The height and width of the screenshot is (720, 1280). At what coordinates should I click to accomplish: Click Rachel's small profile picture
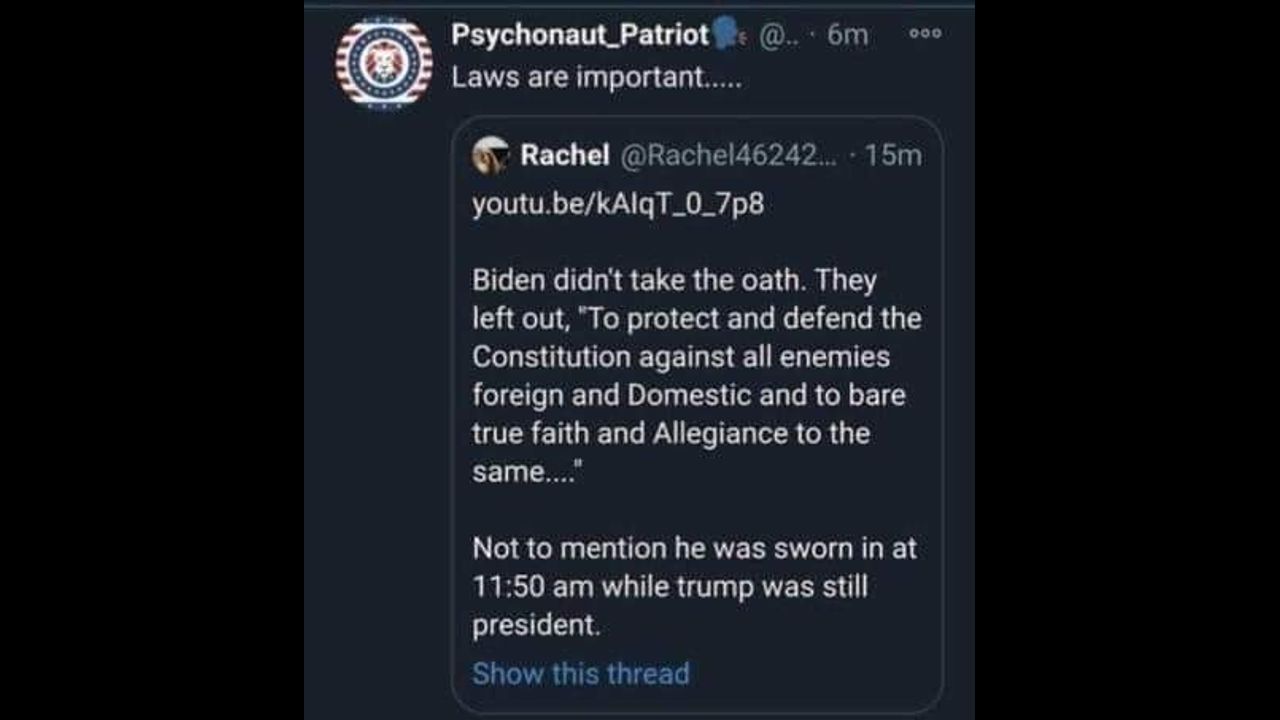coord(491,155)
